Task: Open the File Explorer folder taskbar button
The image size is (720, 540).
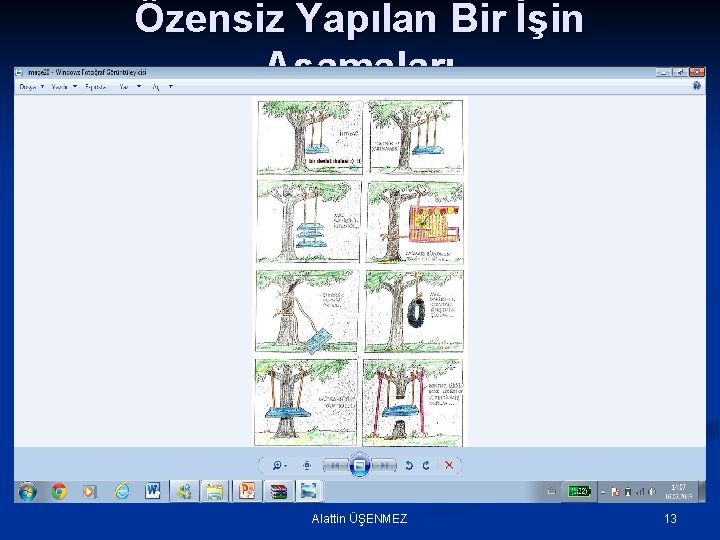Action: click(x=214, y=492)
